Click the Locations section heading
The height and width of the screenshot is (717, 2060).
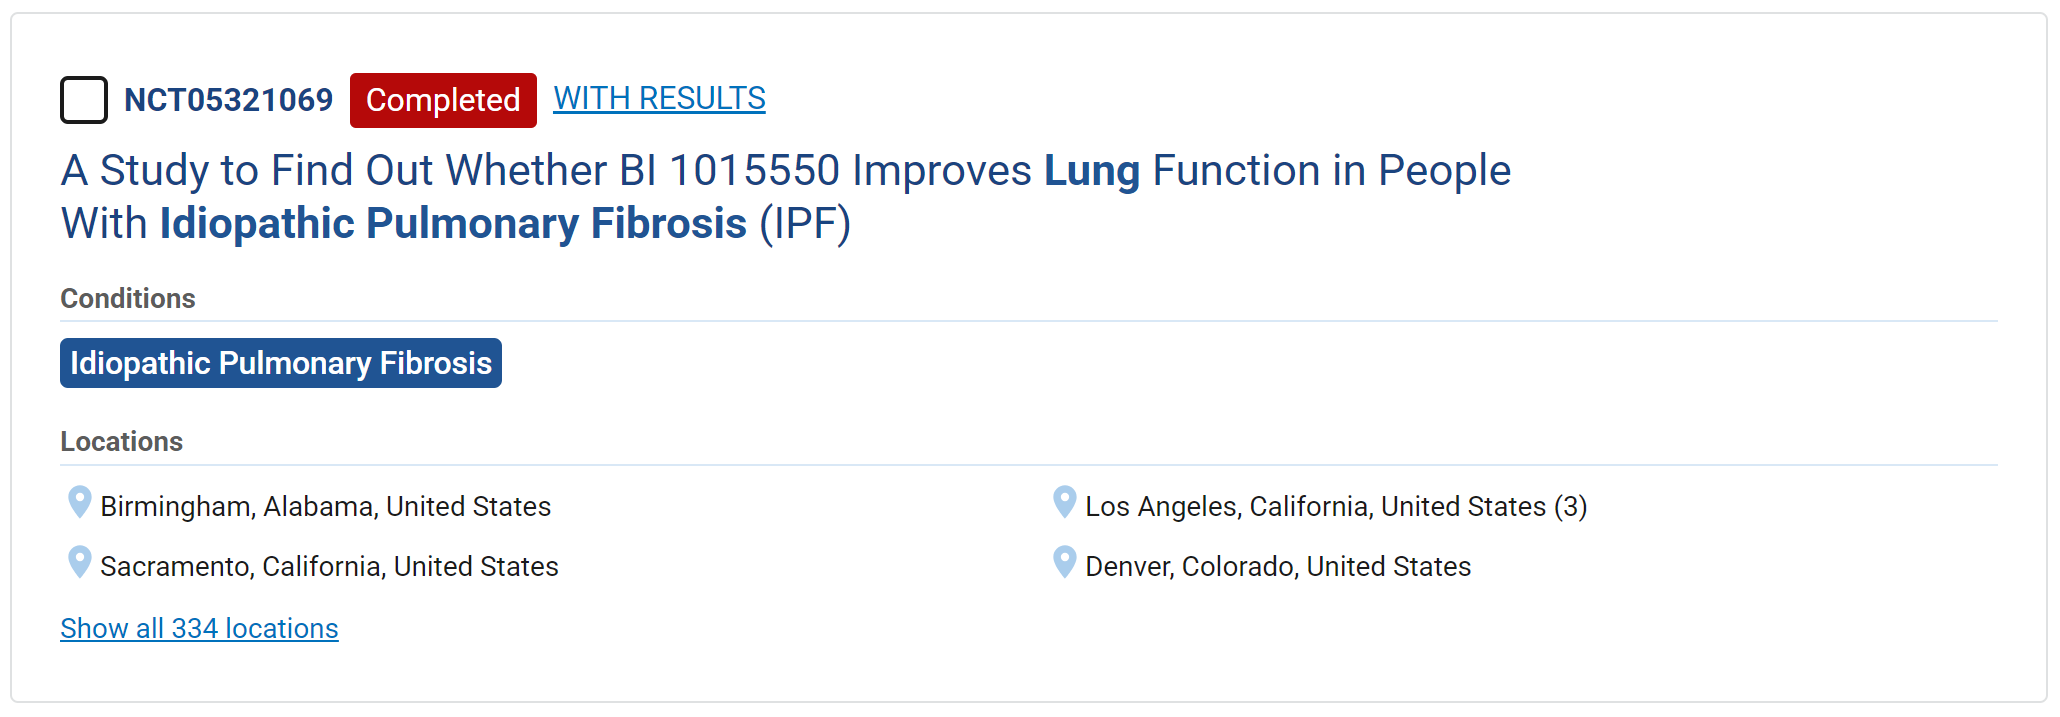122,441
